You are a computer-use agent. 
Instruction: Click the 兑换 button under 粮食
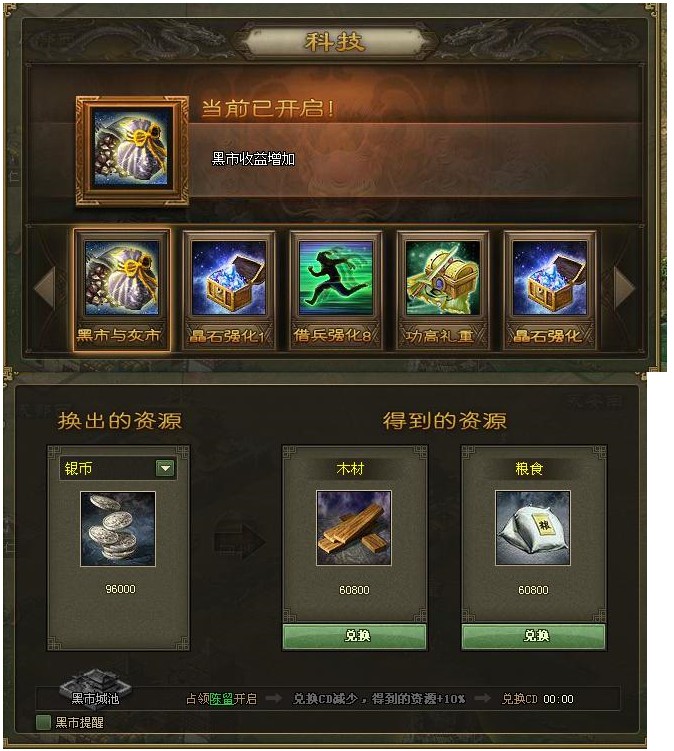[533, 637]
